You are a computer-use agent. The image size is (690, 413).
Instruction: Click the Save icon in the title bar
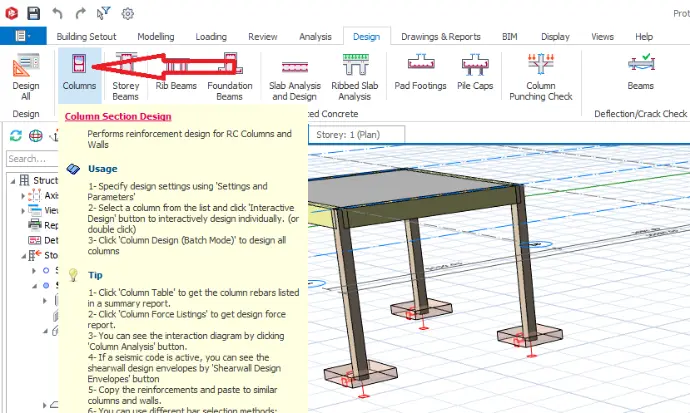point(33,13)
